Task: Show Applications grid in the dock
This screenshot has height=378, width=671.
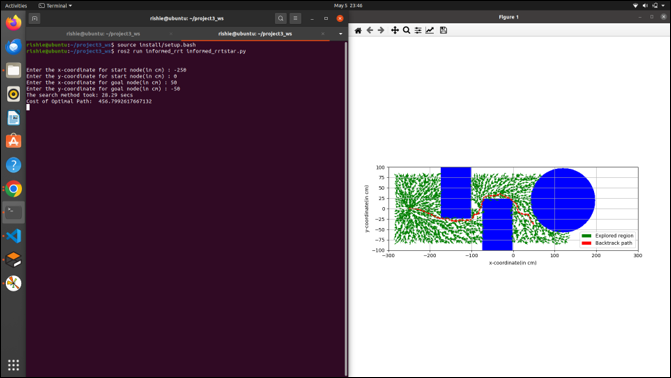Action: click(14, 365)
